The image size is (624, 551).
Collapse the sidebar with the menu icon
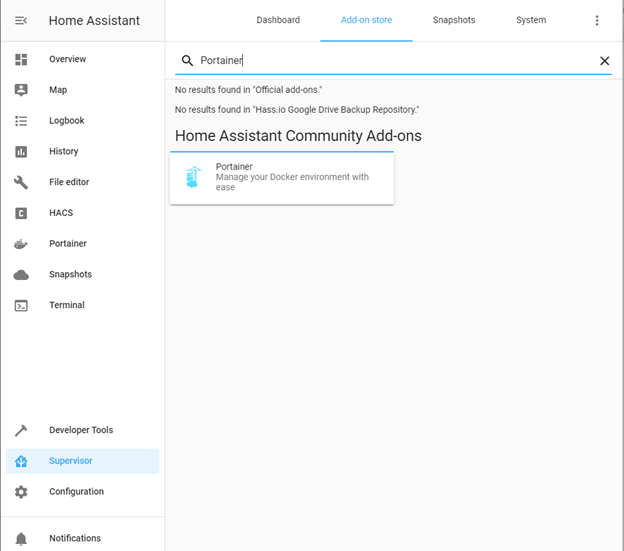pos(21,20)
